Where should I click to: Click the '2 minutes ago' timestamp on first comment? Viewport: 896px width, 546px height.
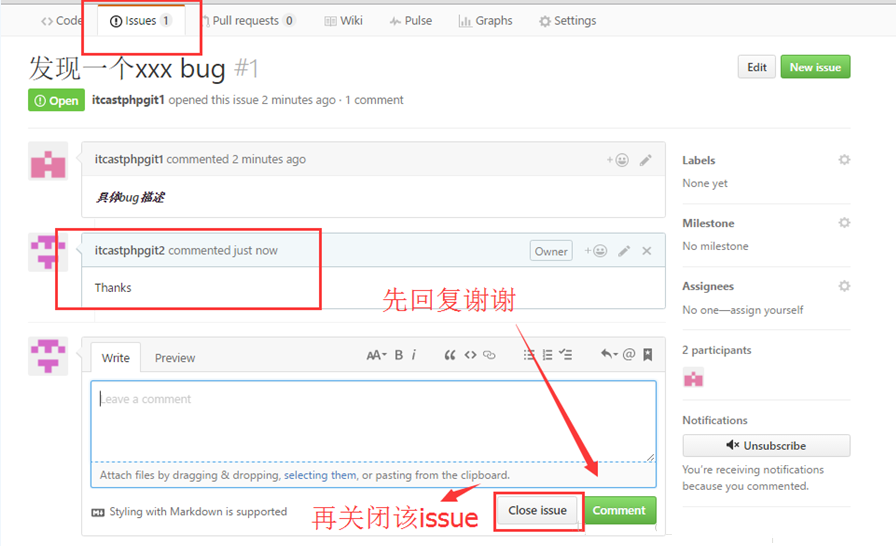269,159
